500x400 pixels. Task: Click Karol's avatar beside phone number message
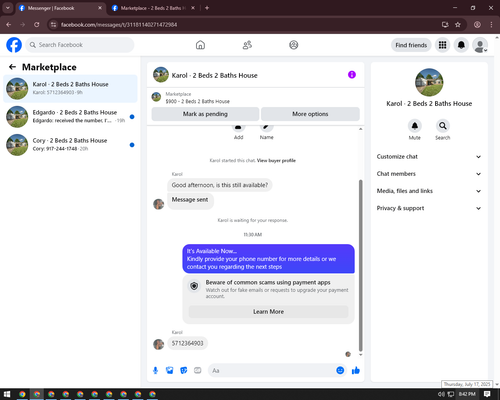point(158,344)
